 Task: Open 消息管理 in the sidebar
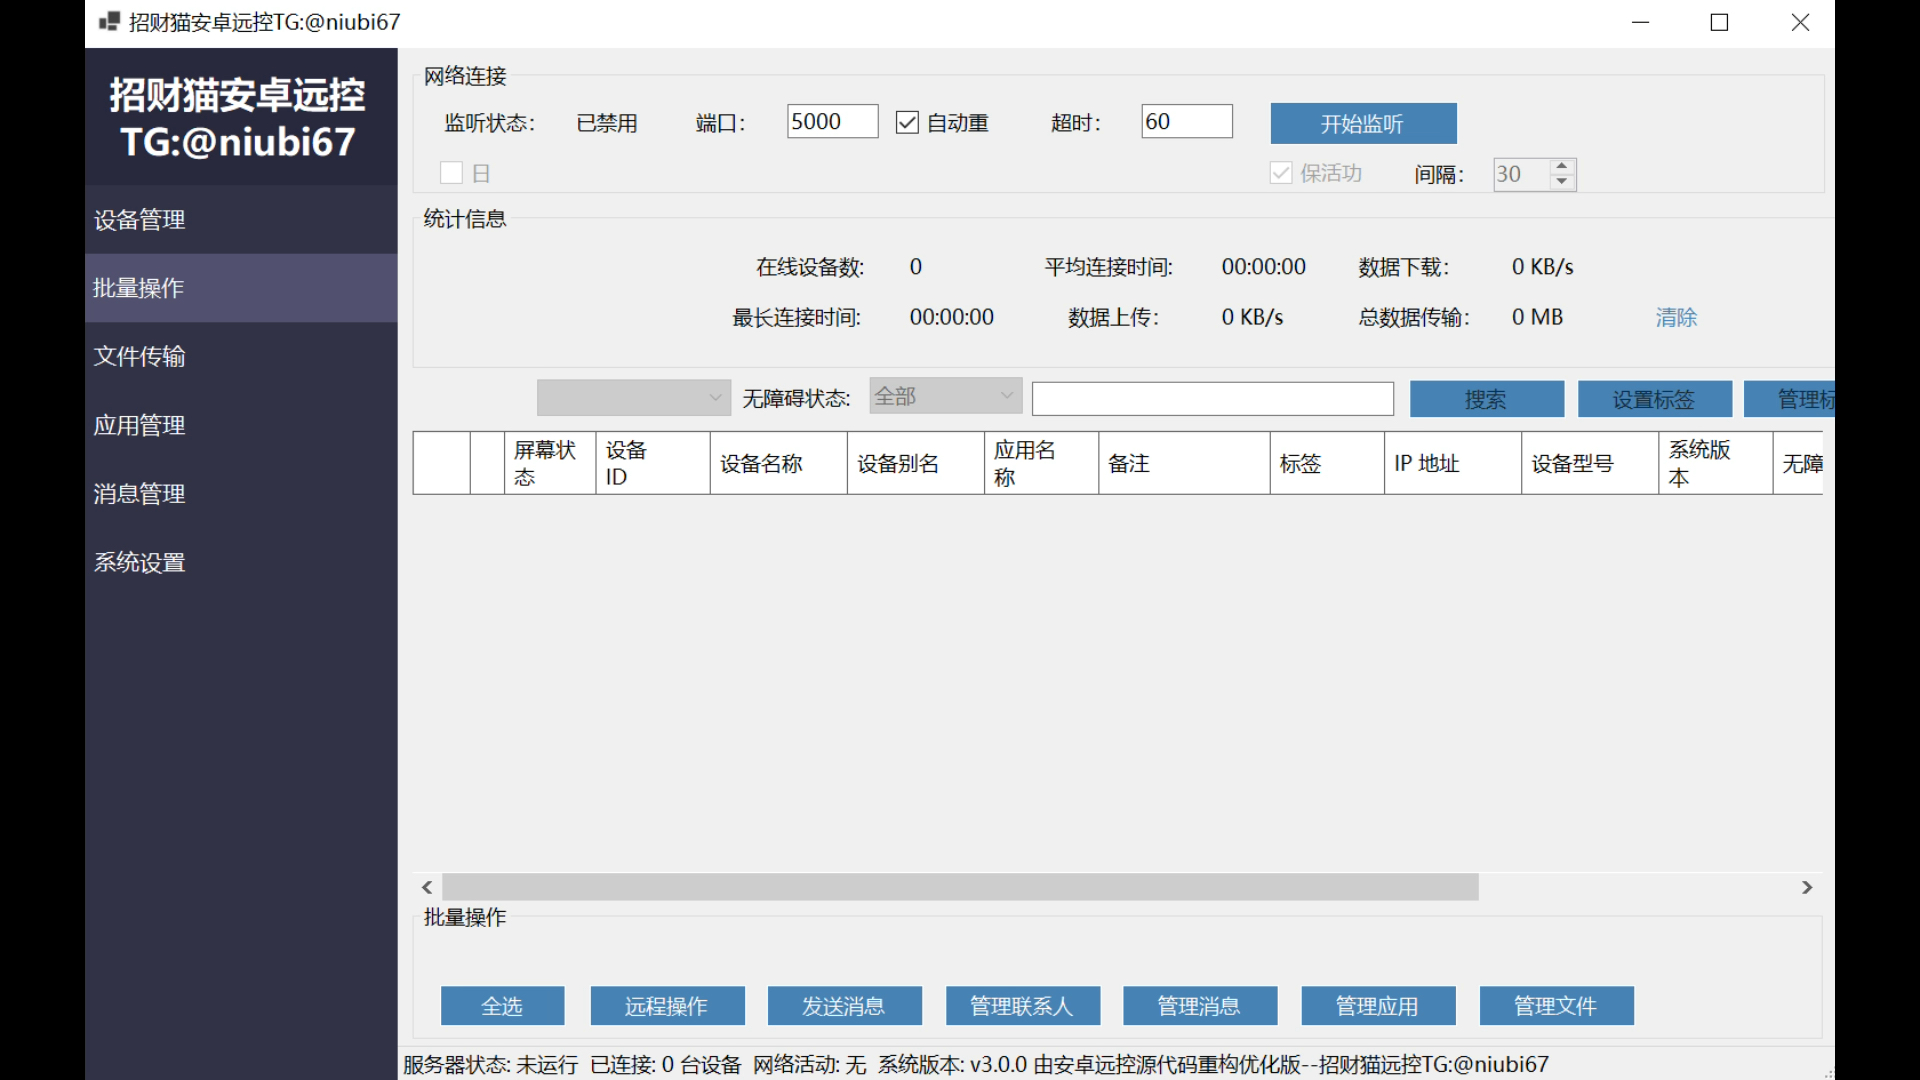pyautogui.click(x=241, y=493)
